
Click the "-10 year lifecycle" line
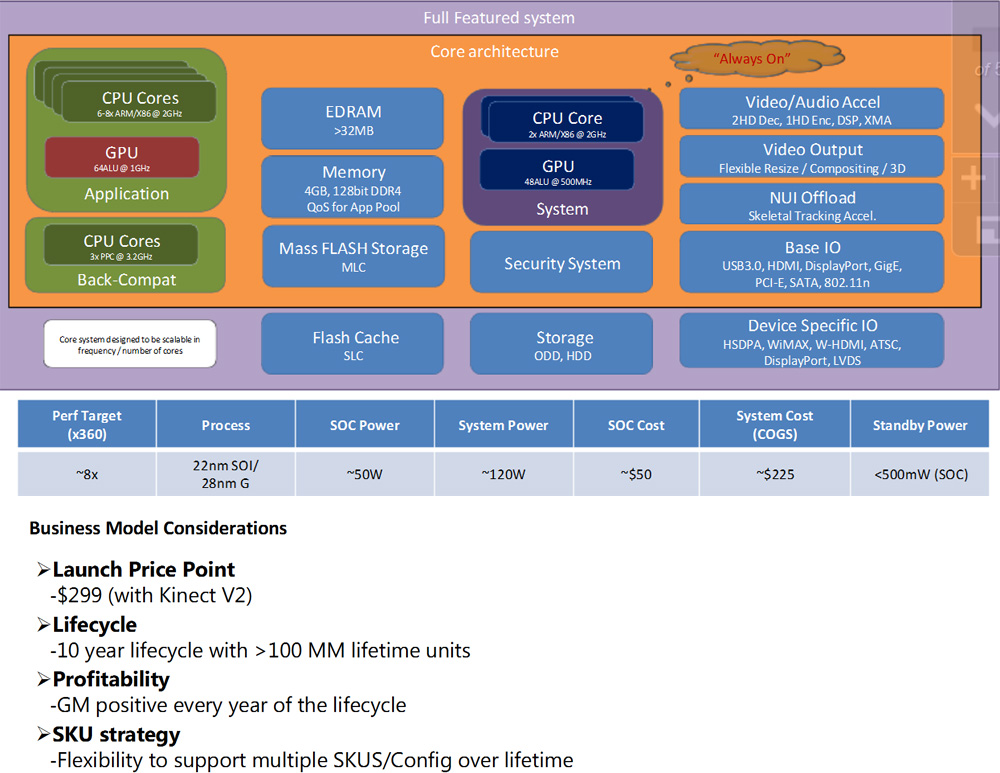260,651
